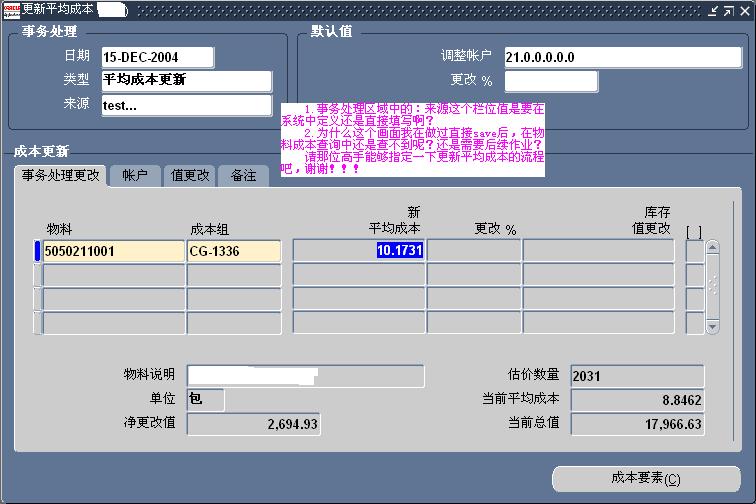Open the 备注 tab

243,176
